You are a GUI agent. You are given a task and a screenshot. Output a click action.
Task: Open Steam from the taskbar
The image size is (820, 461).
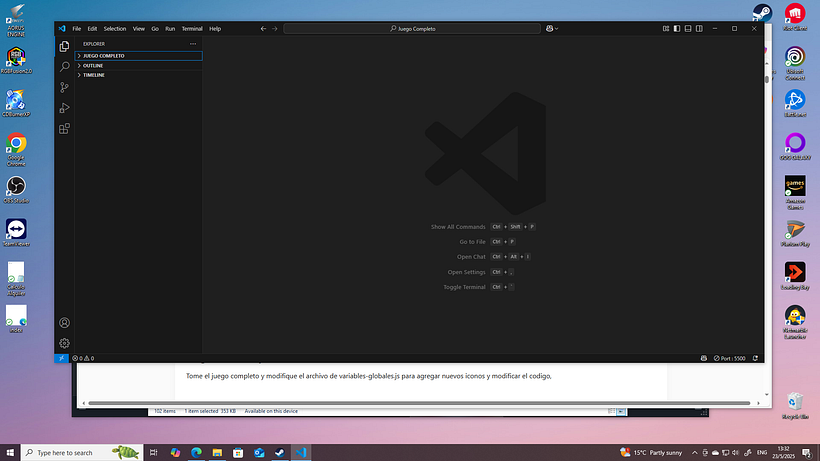(280, 453)
